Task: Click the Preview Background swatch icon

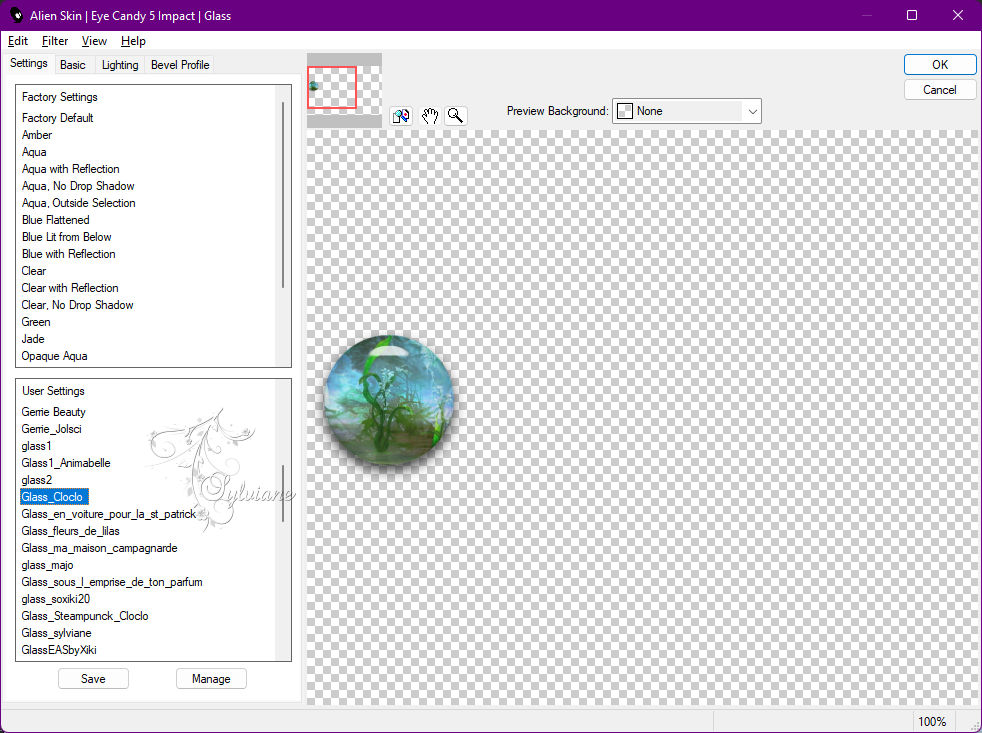Action: click(x=625, y=112)
